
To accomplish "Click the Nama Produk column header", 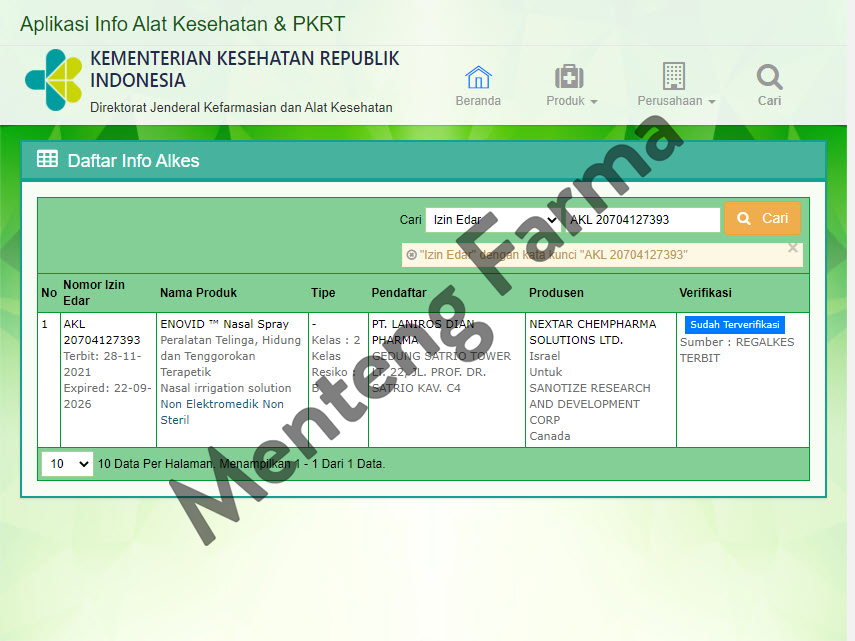I will click(x=198, y=293).
